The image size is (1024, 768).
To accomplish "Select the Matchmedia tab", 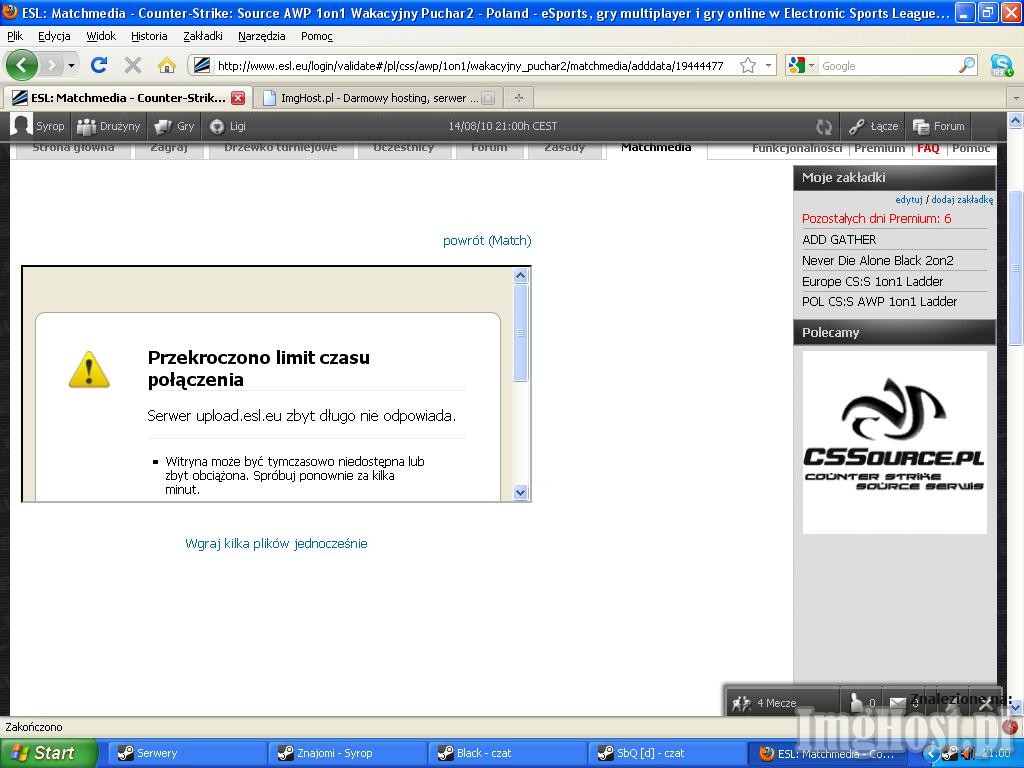I will [656, 148].
